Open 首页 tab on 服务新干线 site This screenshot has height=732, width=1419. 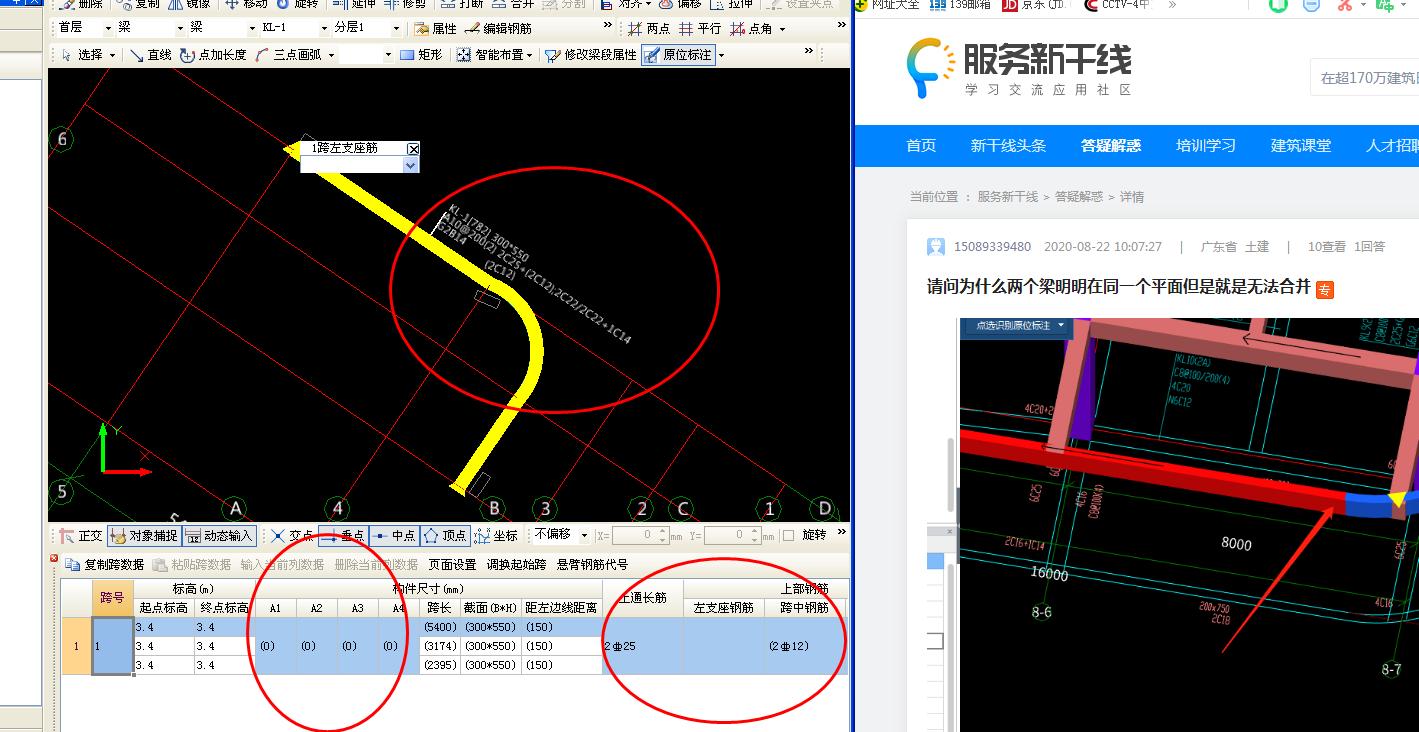click(x=921, y=145)
